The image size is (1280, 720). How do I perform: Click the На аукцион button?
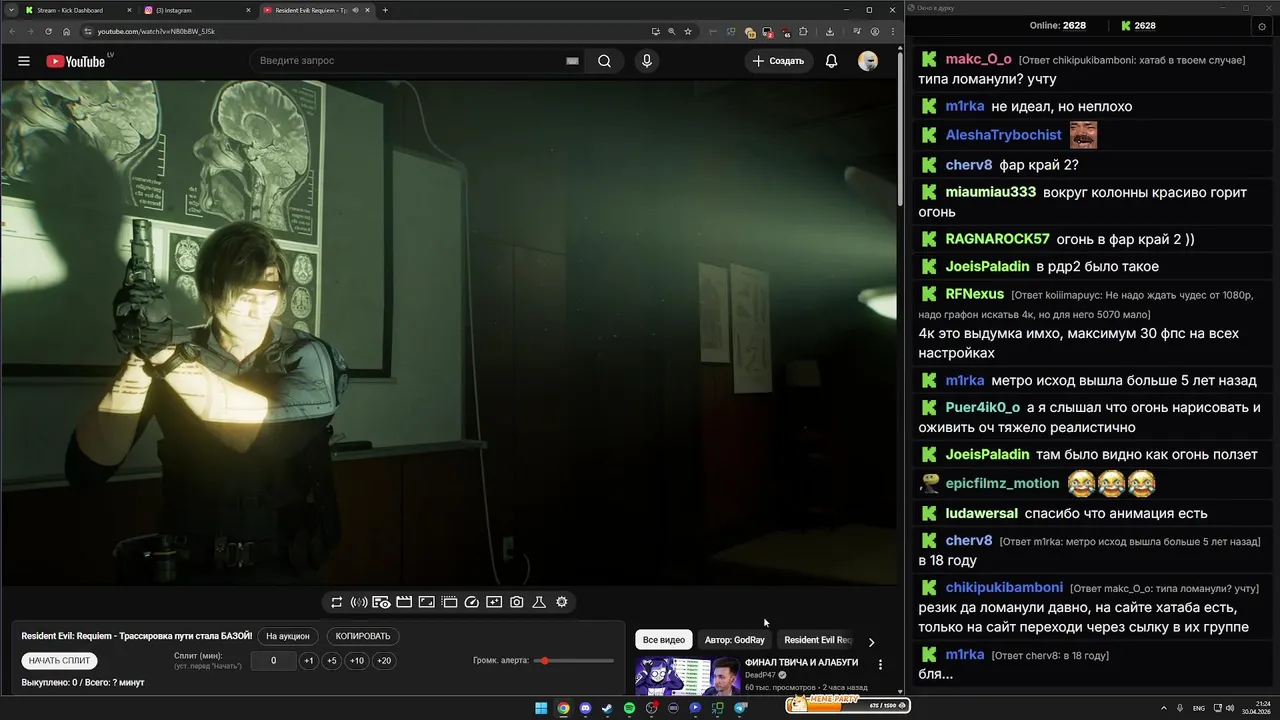(288, 636)
